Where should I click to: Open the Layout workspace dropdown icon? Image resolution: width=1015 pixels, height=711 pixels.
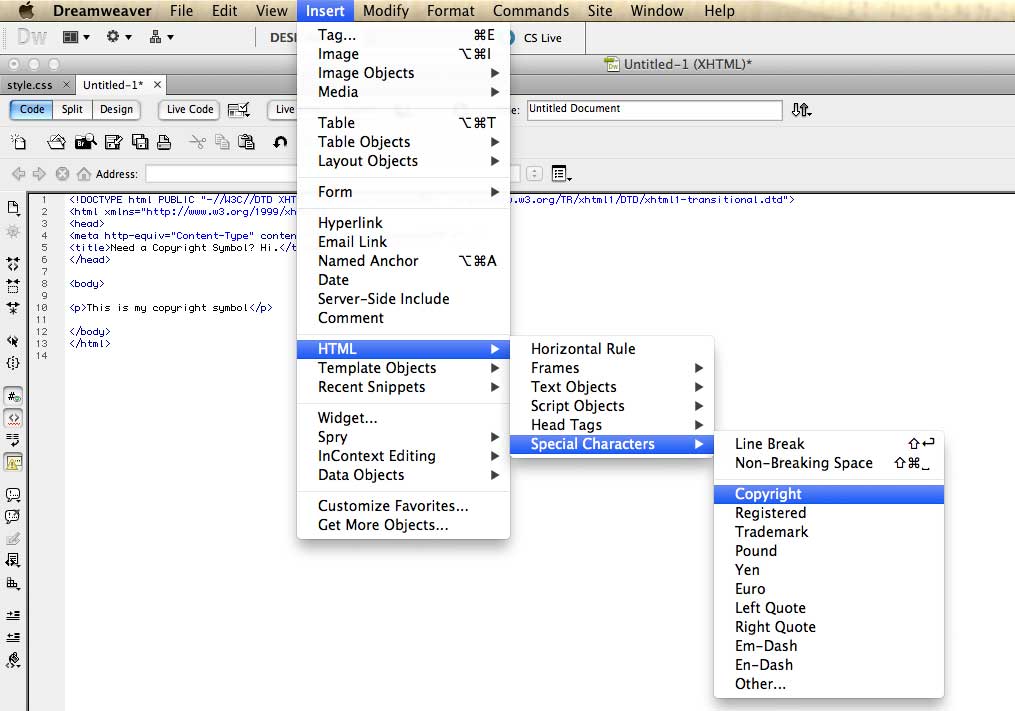coord(76,37)
